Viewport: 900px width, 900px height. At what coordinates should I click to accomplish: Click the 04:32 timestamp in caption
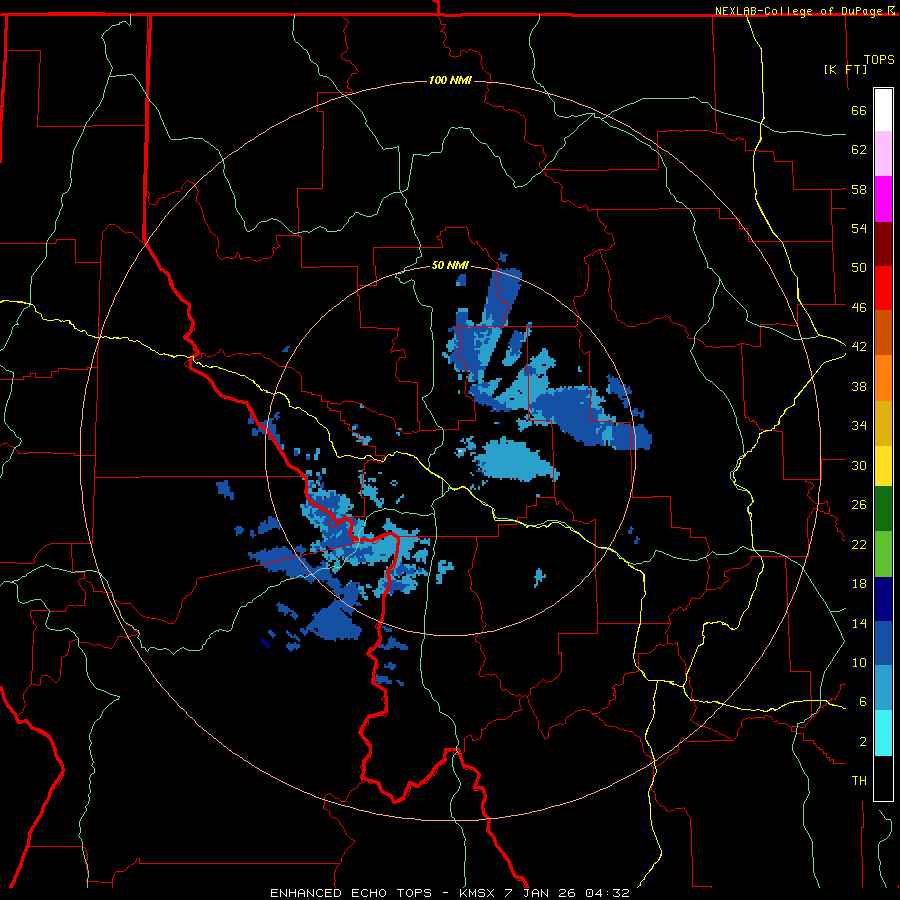tap(607, 893)
